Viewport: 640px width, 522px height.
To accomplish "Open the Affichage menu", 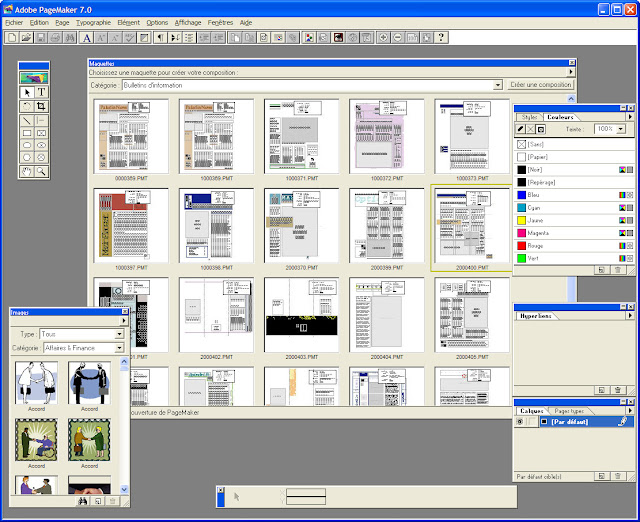I will click(188, 23).
